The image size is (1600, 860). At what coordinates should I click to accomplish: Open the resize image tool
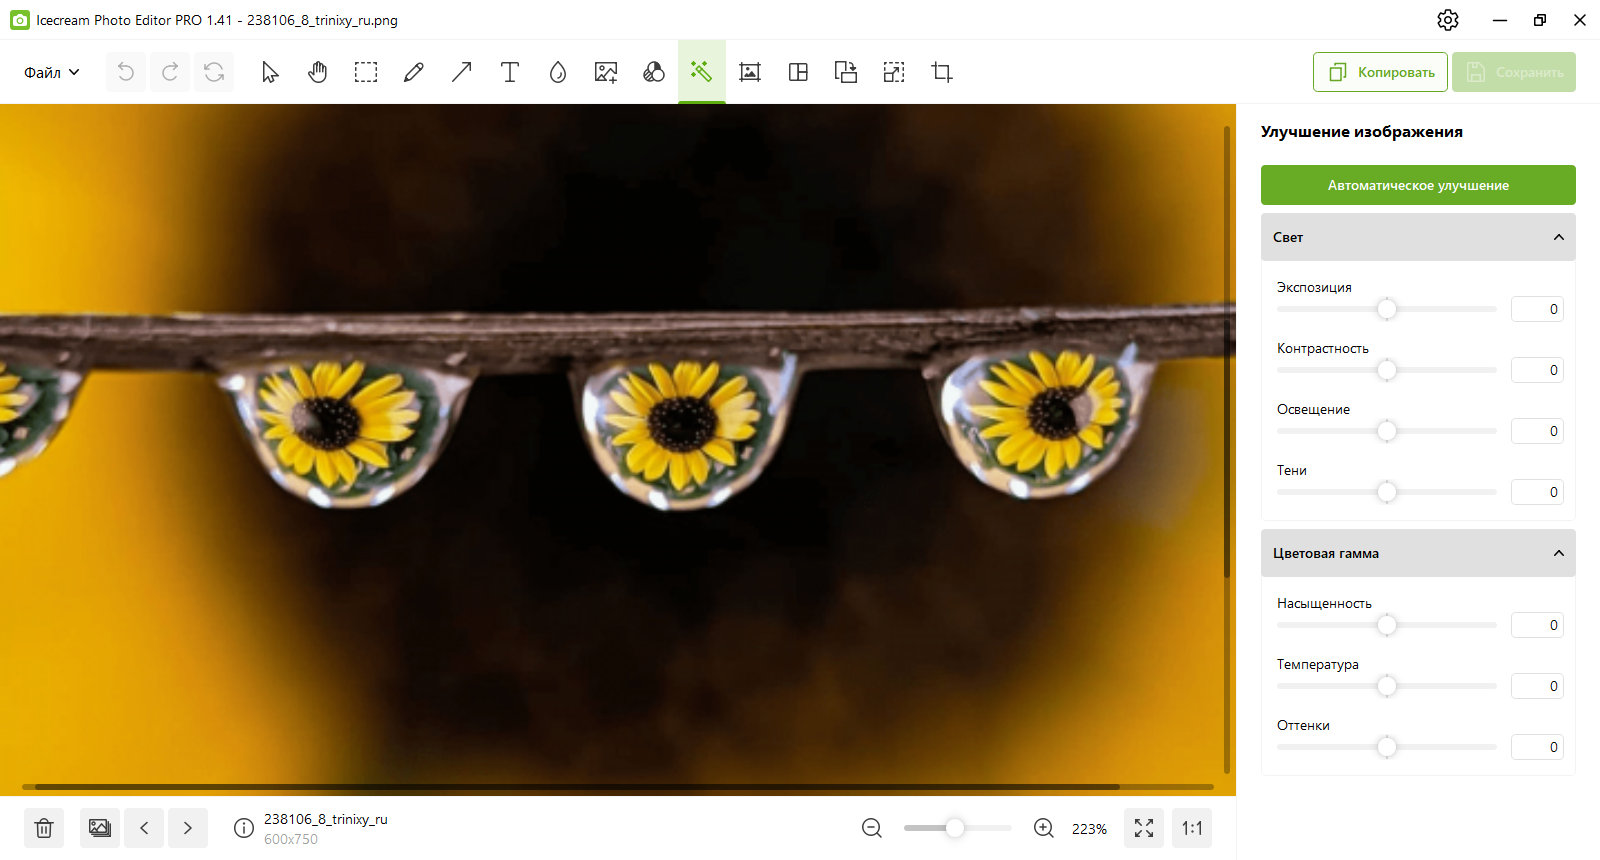point(894,72)
